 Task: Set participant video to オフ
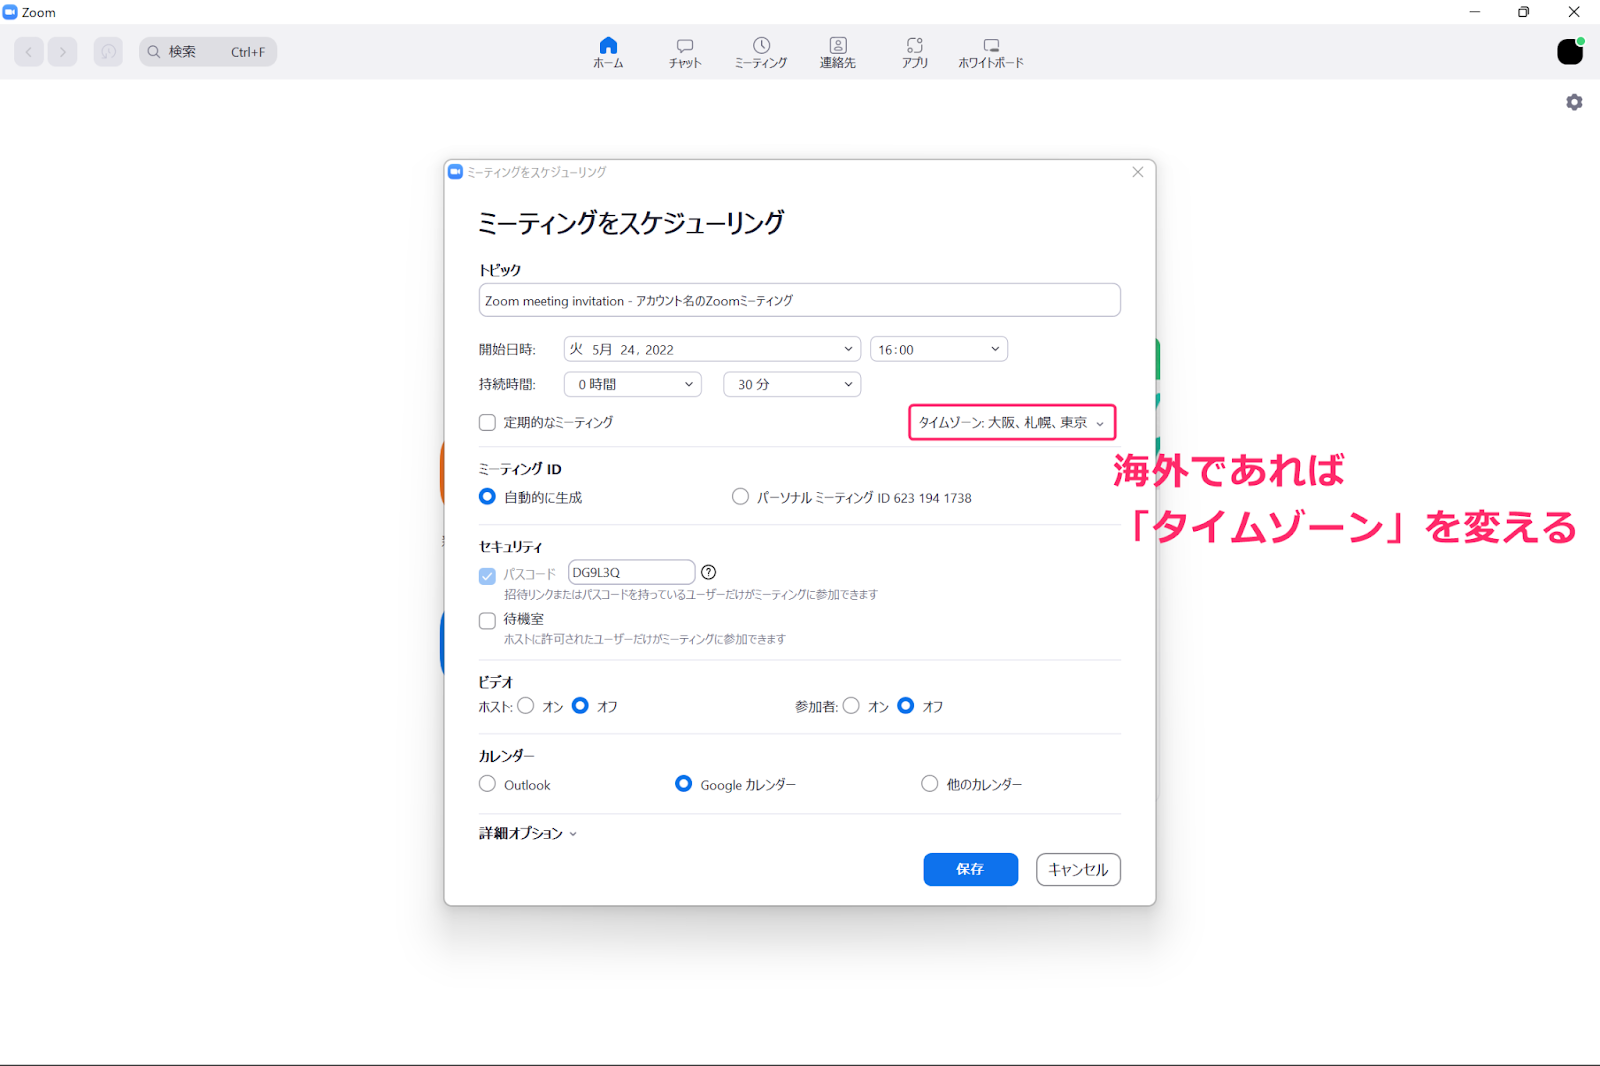[x=906, y=706]
